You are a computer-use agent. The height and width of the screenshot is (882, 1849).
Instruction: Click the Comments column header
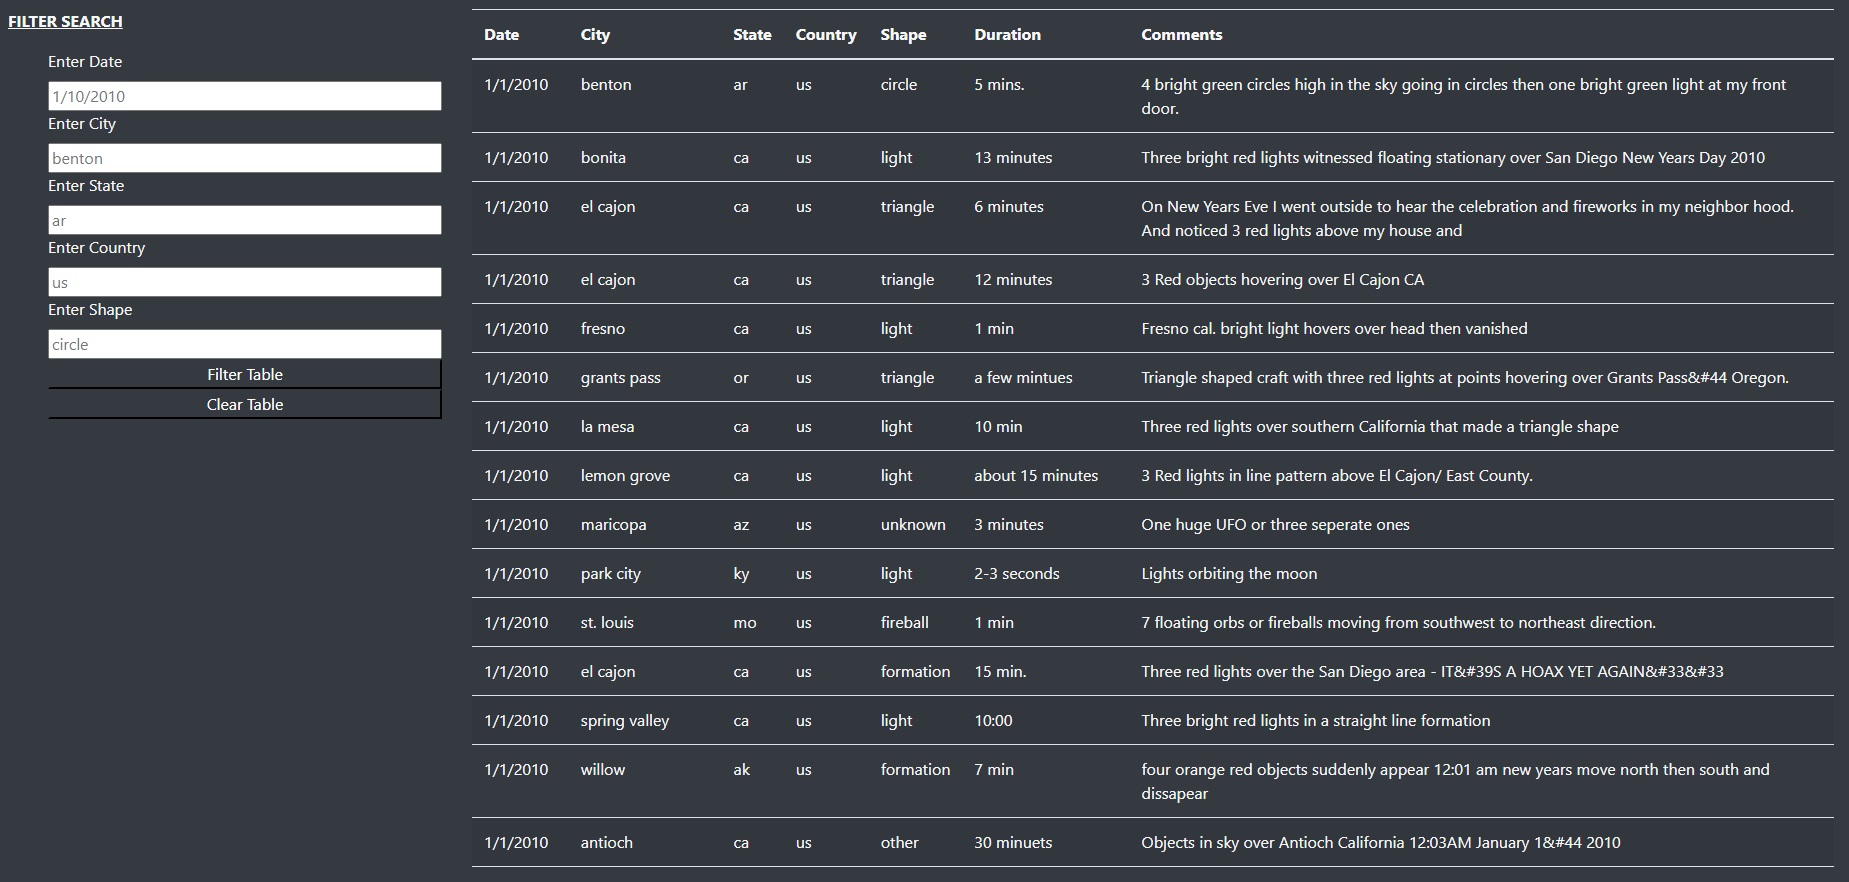(1181, 35)
